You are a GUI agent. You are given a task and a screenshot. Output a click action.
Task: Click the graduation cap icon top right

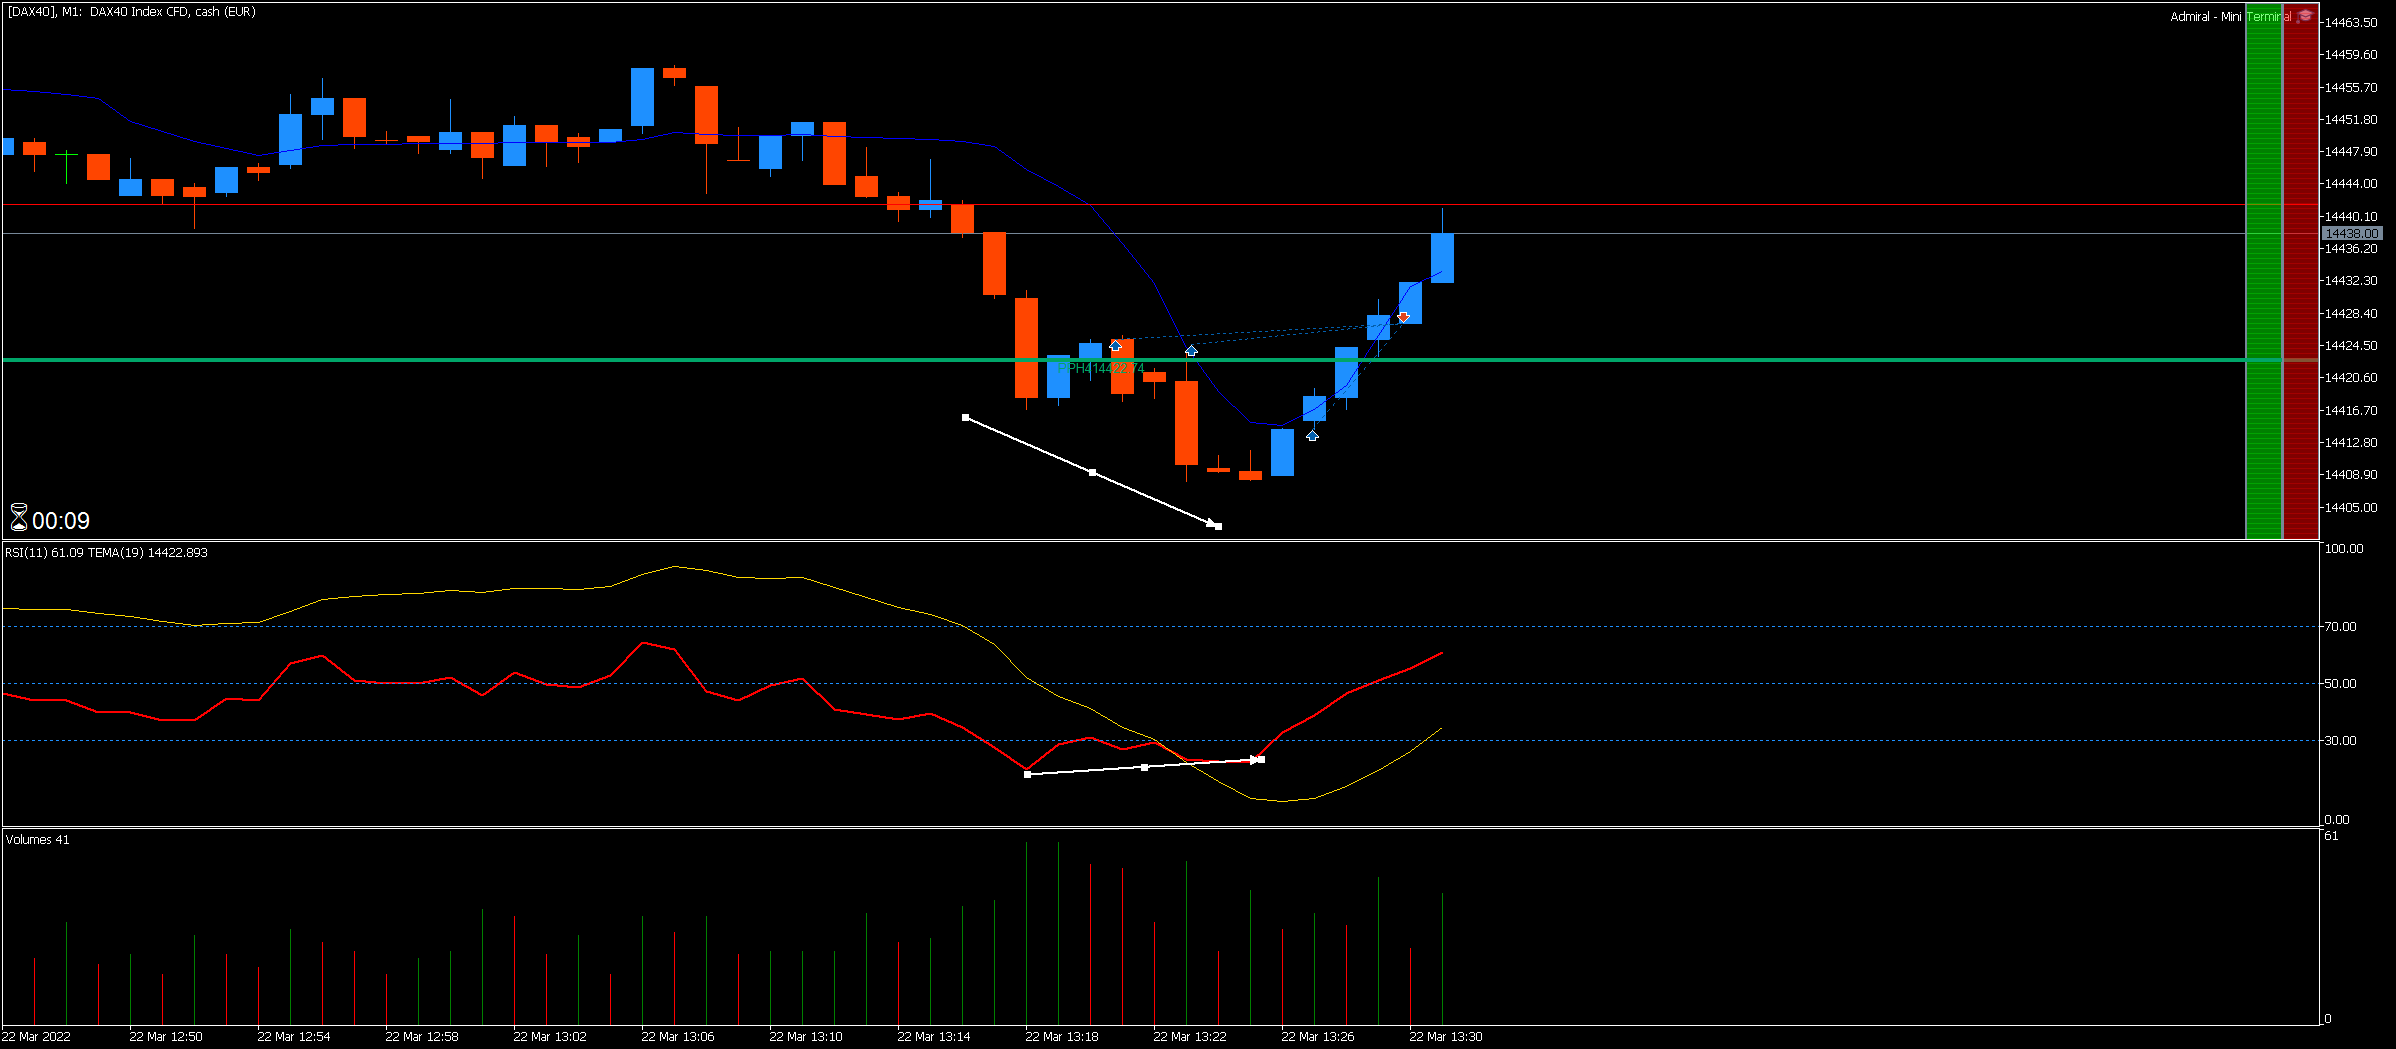2305,16
